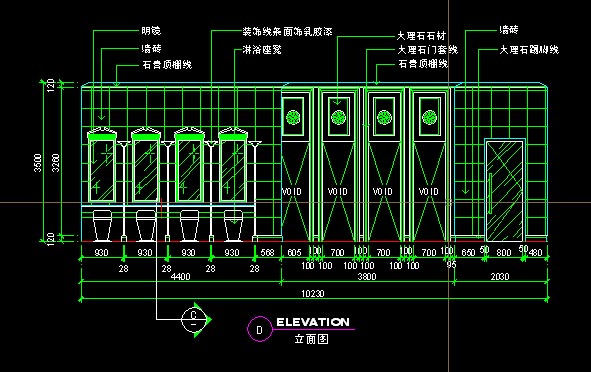Select the vertical 3500 height dimension
The height and width of the screenshot is (372, 591).
(x=38, y=162)
